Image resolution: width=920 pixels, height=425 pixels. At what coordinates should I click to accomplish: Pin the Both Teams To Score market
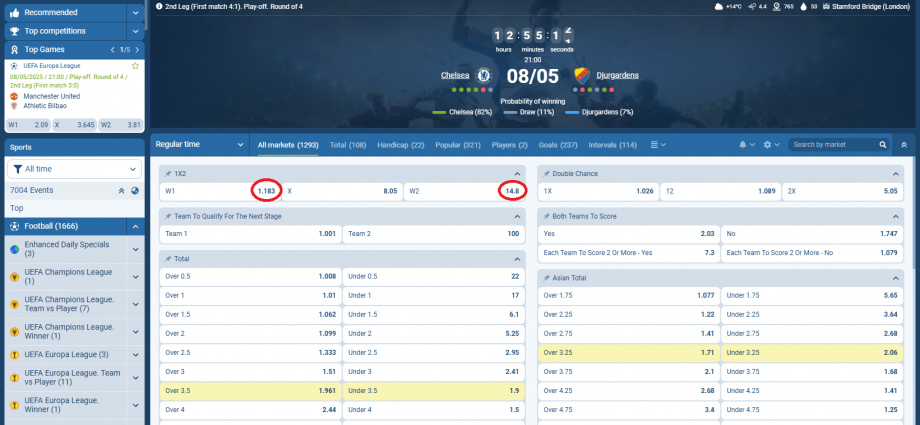pyautogui.click(x=546, y=217)
